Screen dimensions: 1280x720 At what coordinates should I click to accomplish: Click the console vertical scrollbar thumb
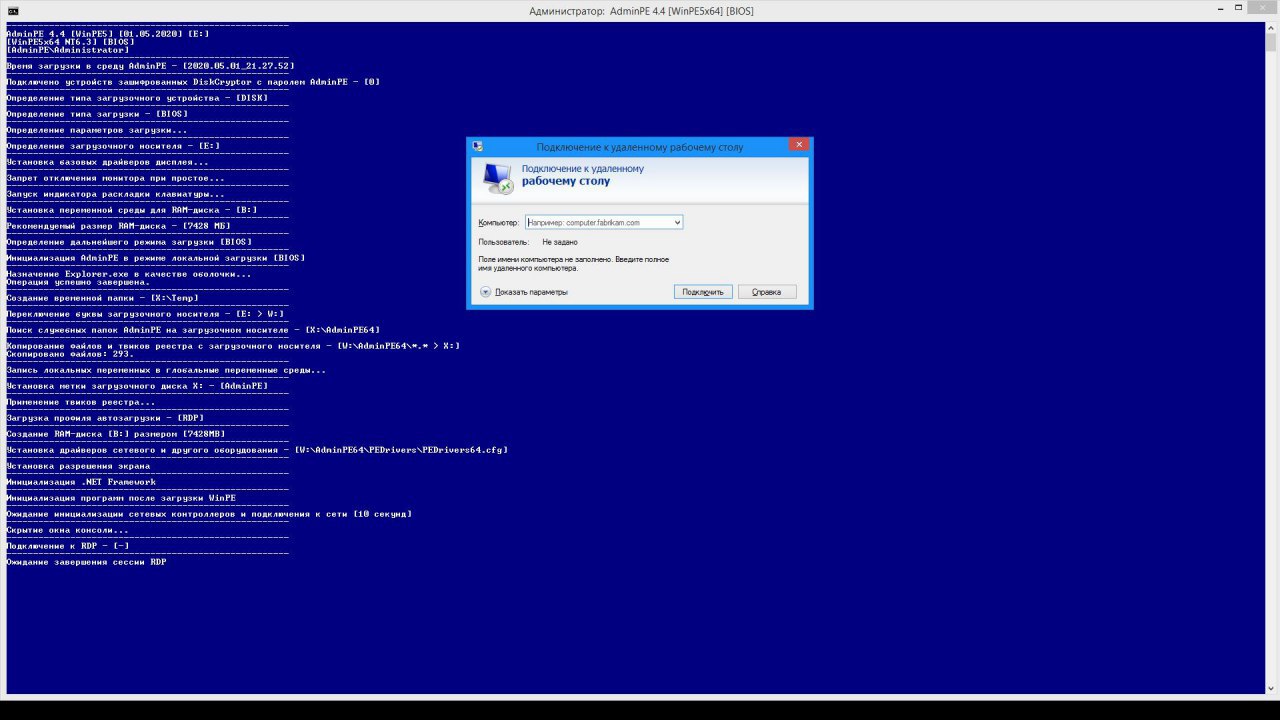click(1272, 43)
